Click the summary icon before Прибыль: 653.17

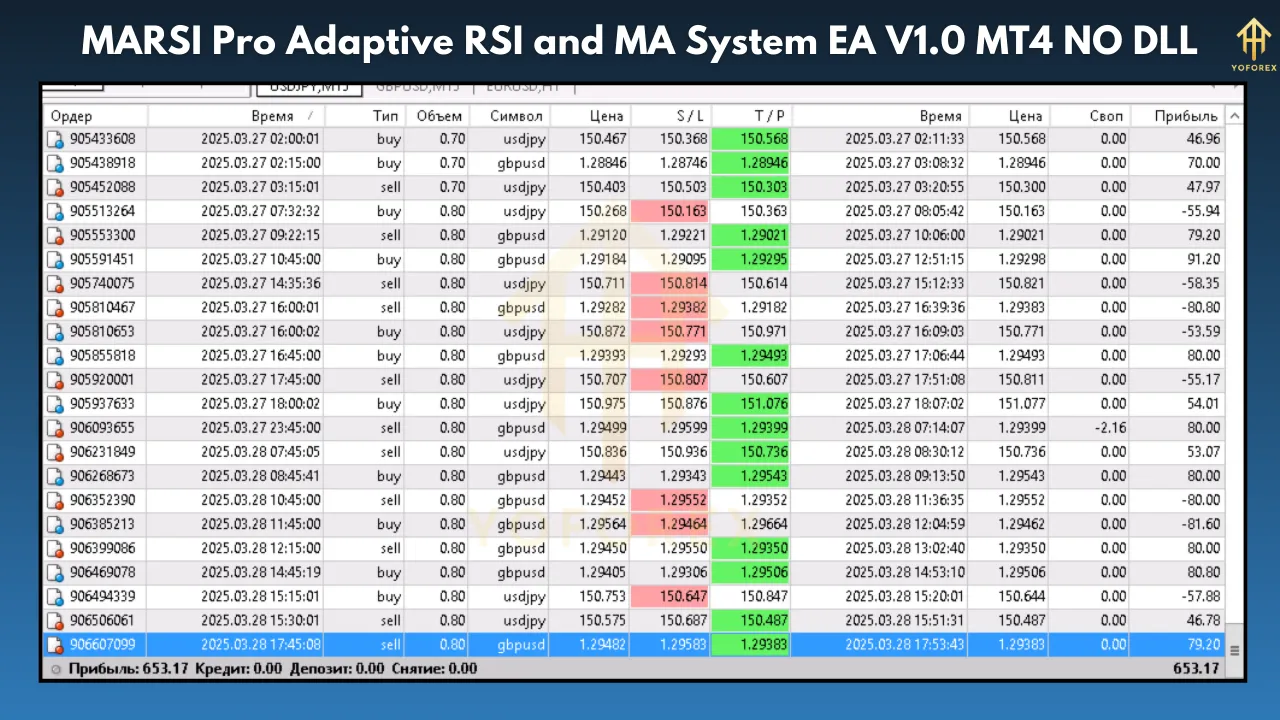(56, 669)
